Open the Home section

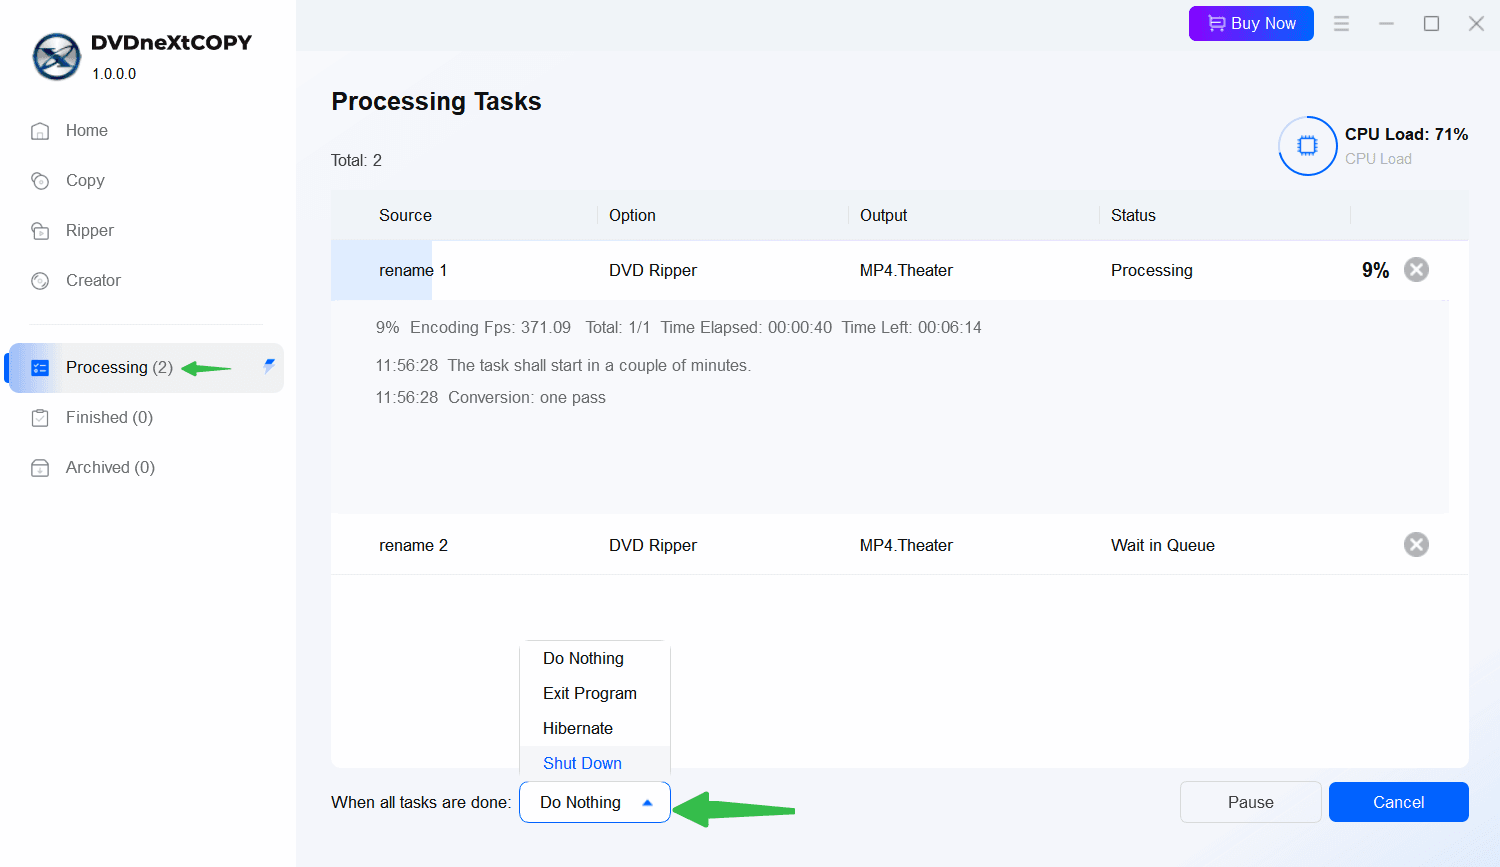coord(87,130)
